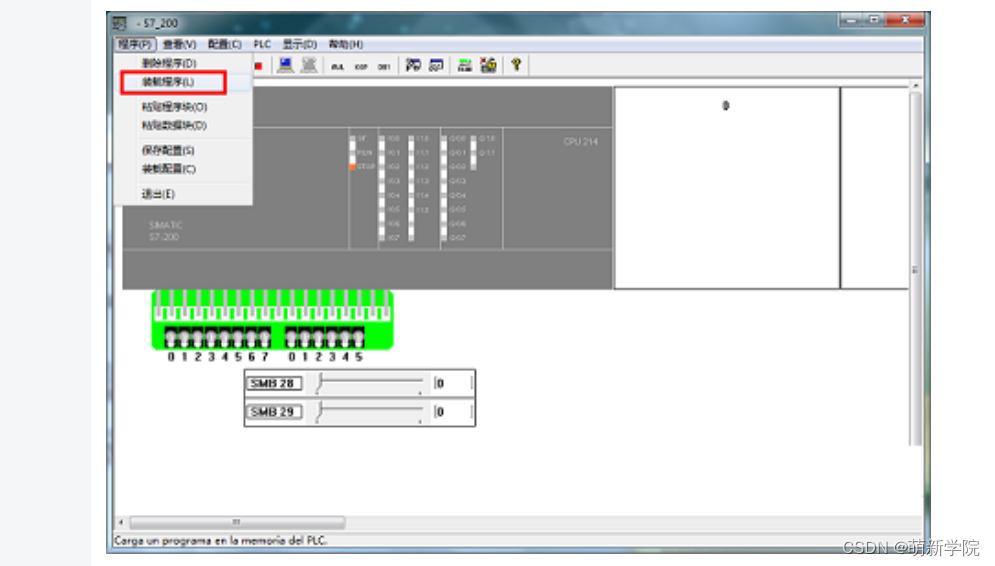Click the TD200 display toolbar icon
The image size is (995, 566).
pyautogui.click(x=437, y=65)
